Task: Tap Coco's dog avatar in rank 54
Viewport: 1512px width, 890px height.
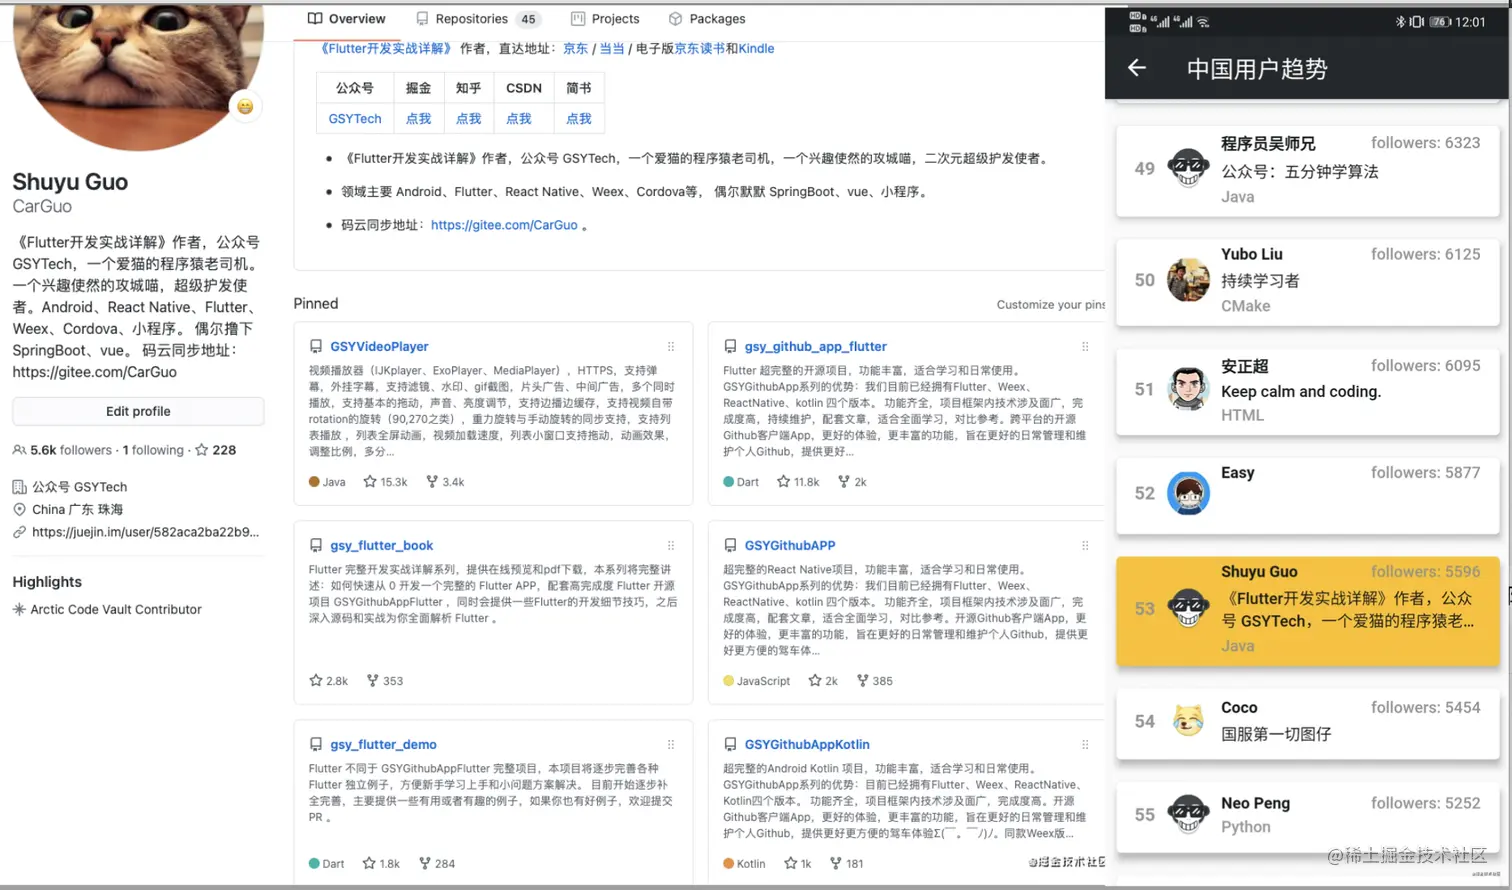Action: (x=1188, y=720)
